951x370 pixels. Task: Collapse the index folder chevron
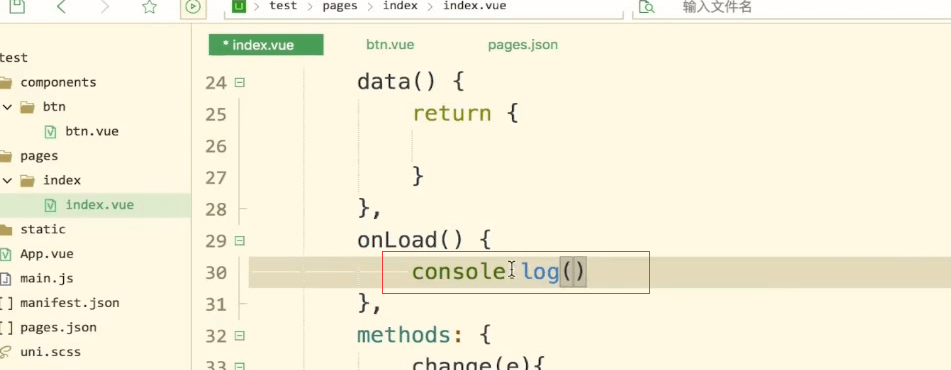7,180
